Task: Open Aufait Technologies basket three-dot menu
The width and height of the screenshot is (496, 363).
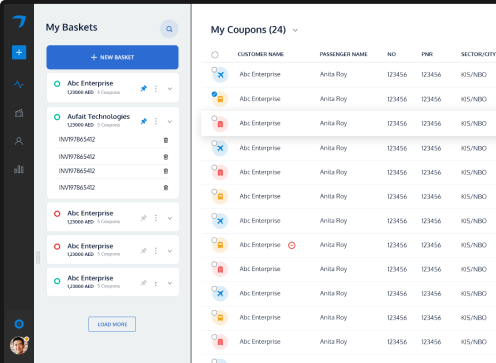Action: 156,121
